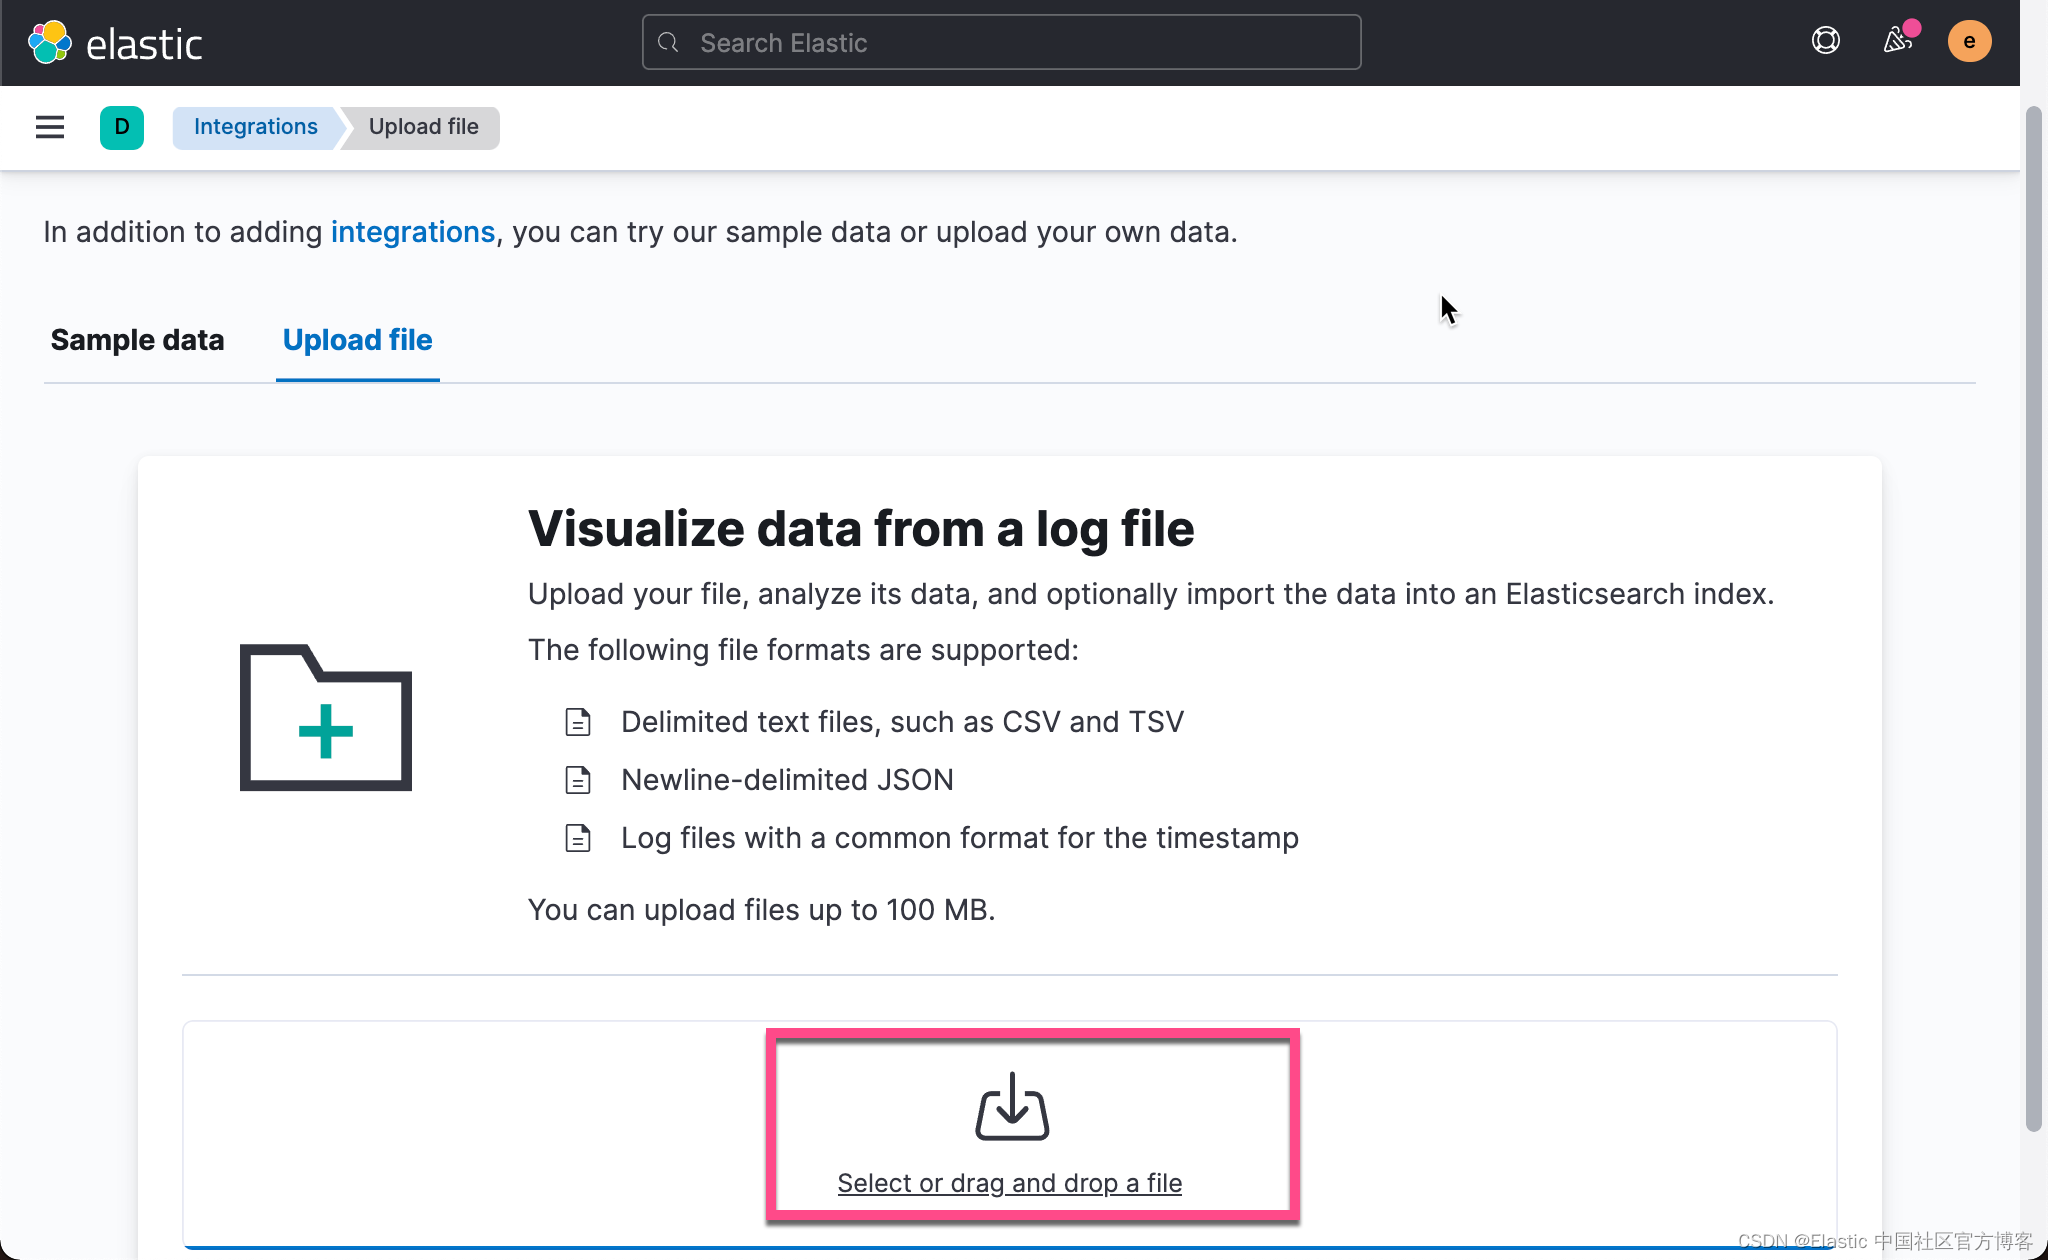The height and width of the screenshot is (1260, 2048).
Task: Click the Upload file breadcrumb
Action: click(x=423, y=127)
